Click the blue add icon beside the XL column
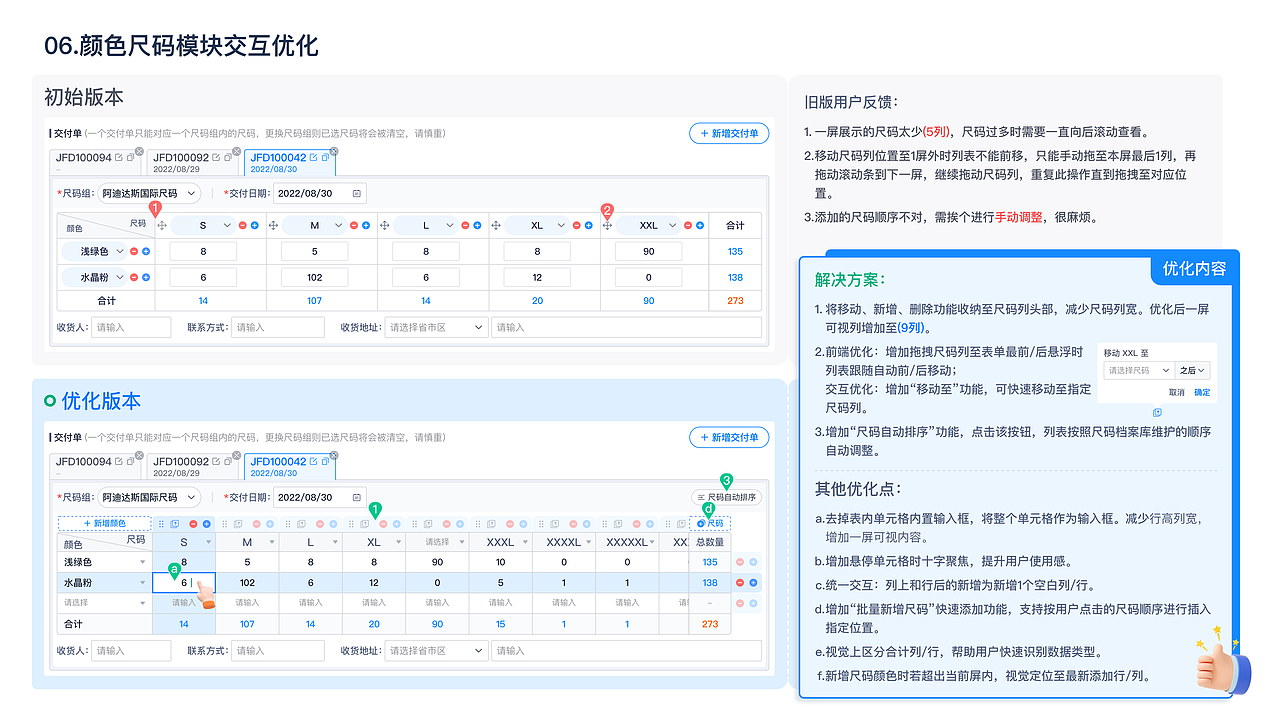The height and width of the screenshot is (720, 1280). tap(589, 225)
